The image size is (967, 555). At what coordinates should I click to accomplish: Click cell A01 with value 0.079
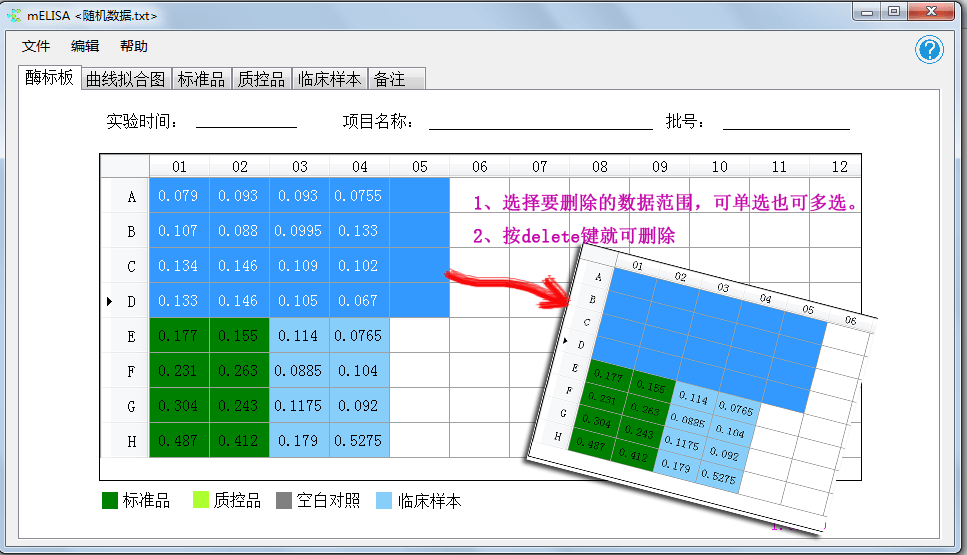[179, 195]
